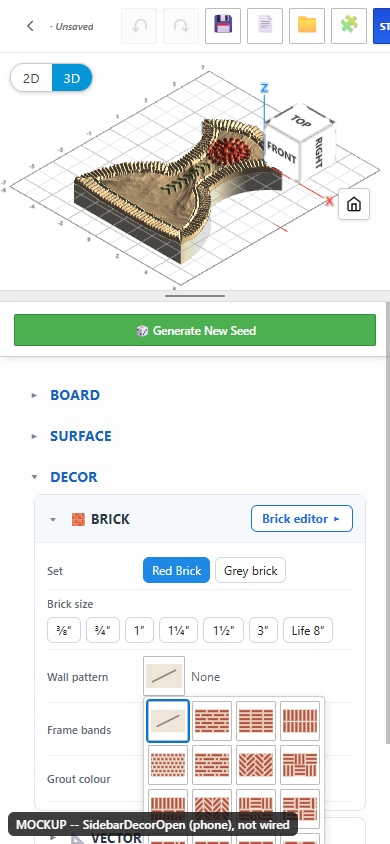The height and width of the screenshot is (844, 390).
Task: Open the Wall pattern dropdown
Action: (164, 677)
